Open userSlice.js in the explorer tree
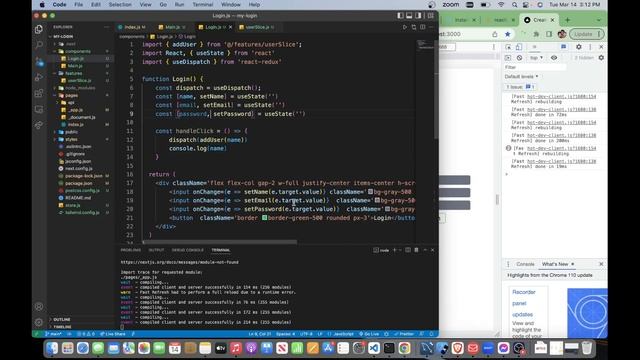The image size is (640, 360). coord(80,80)
